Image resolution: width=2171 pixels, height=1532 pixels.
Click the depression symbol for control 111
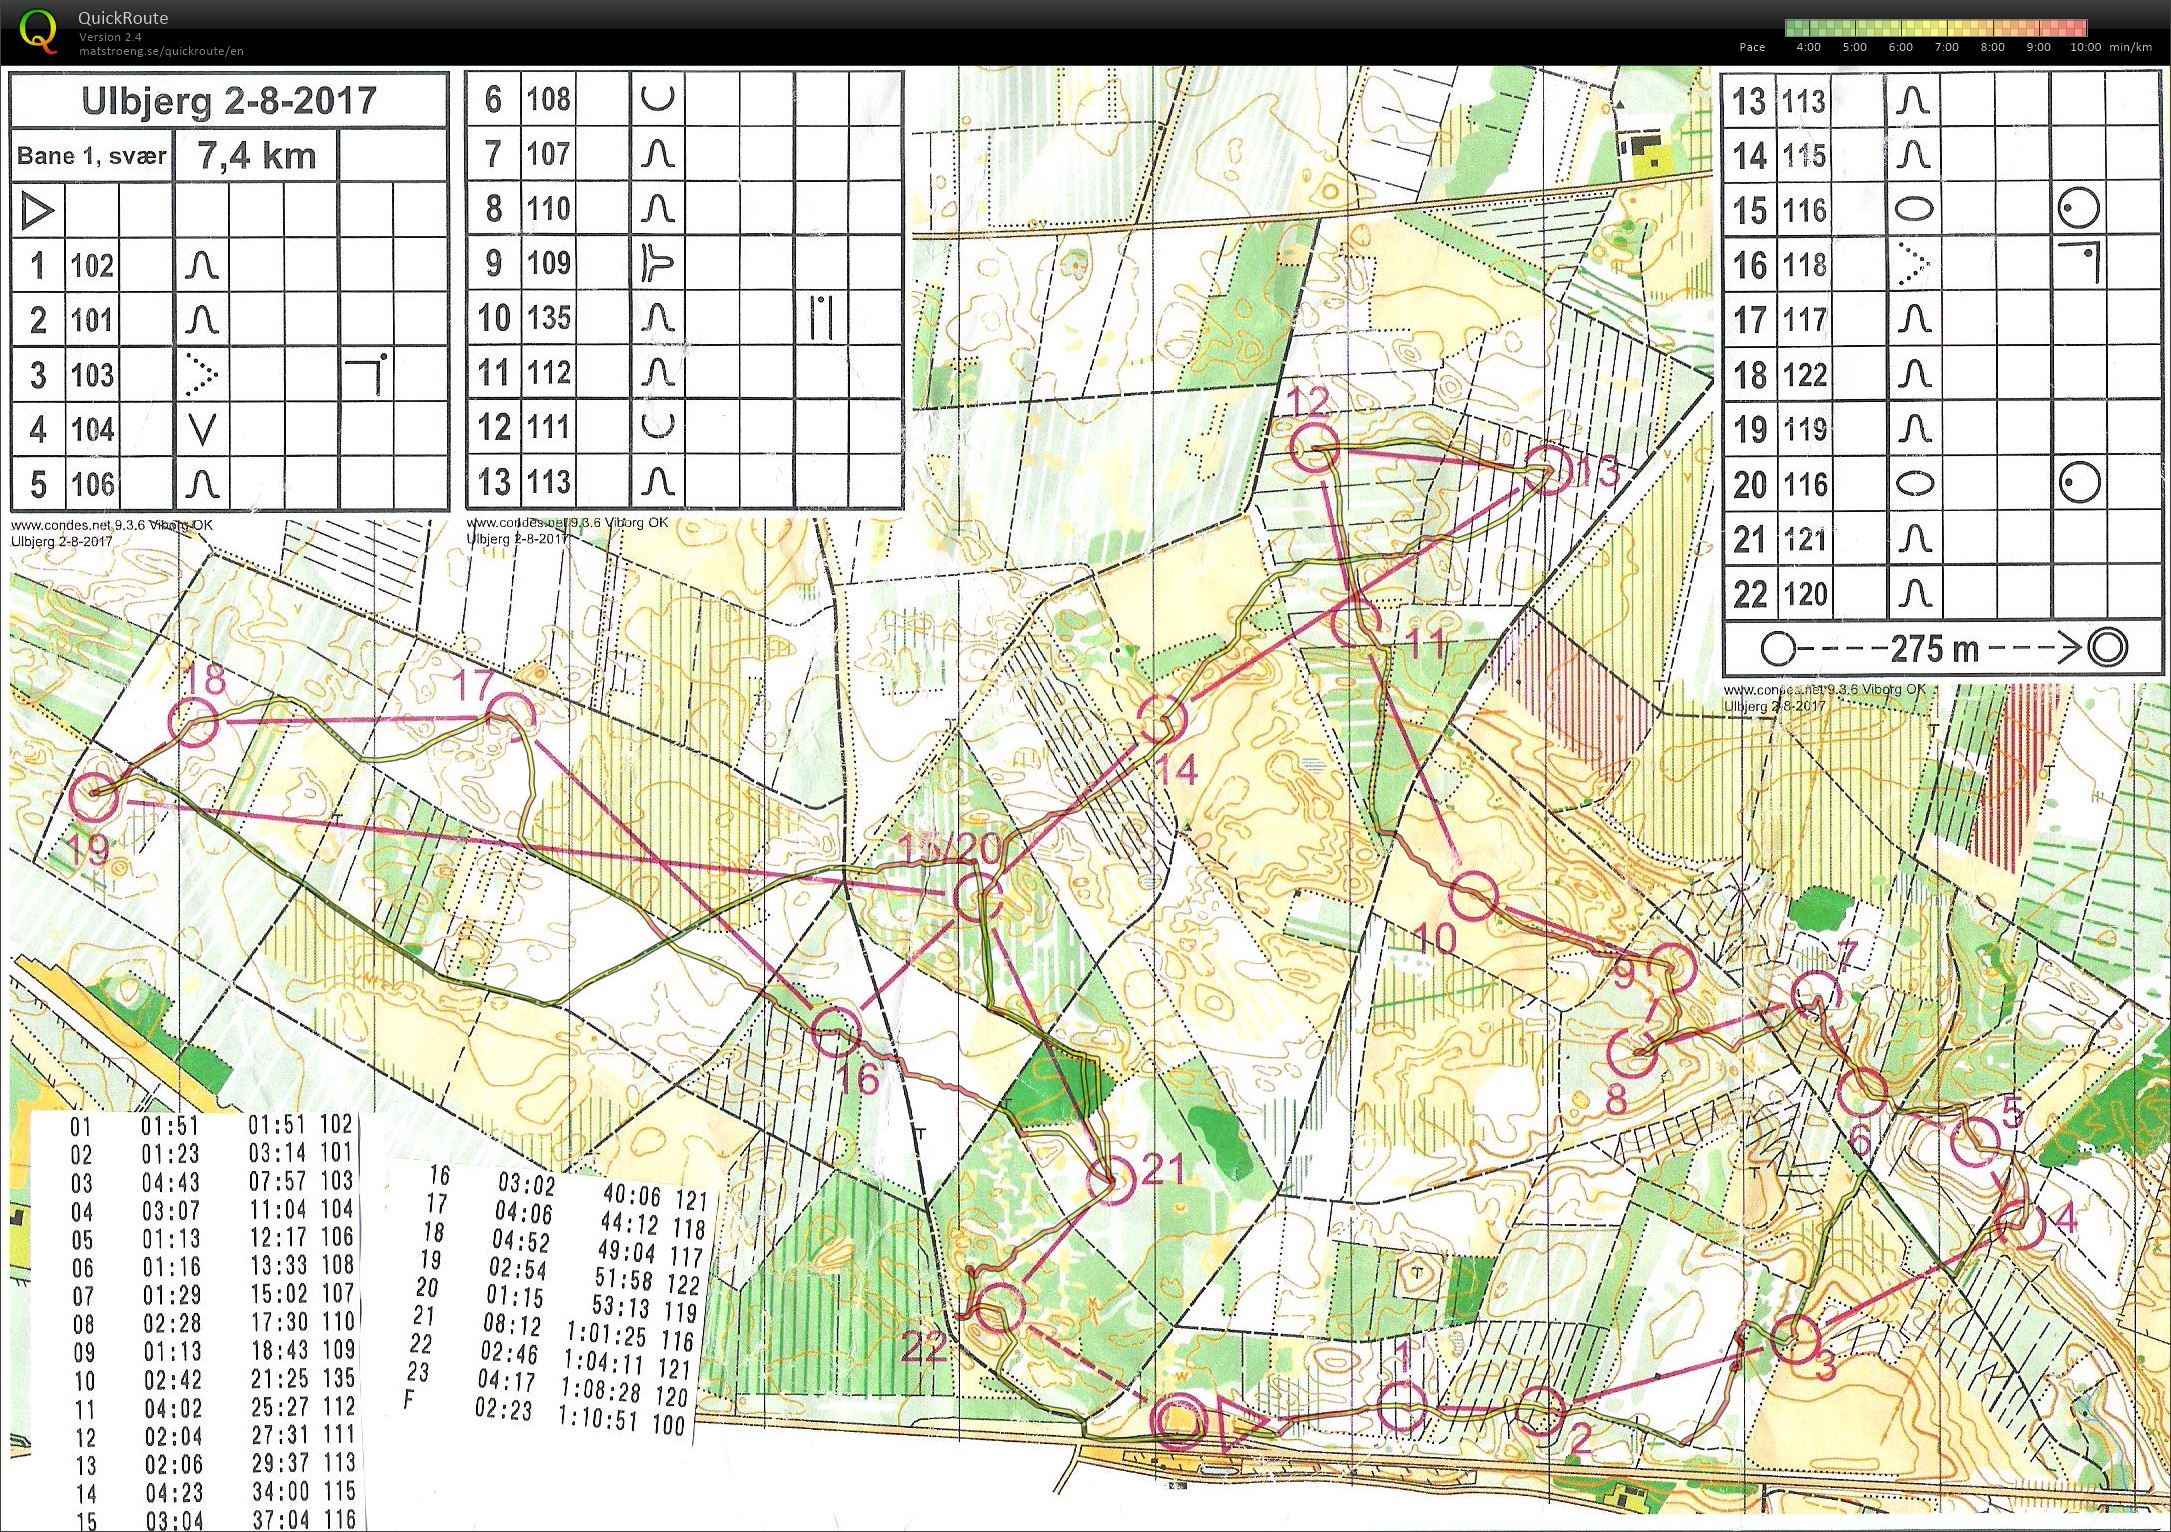coord(657,427)
